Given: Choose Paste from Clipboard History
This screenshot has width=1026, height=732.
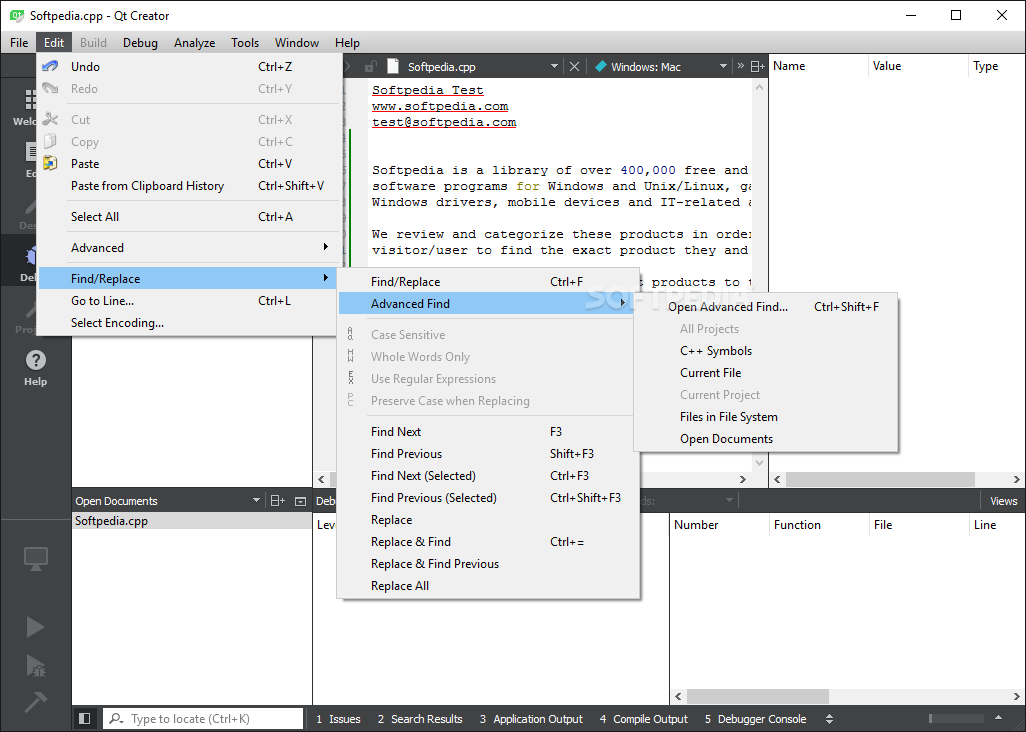Looking at the screenshot, I should 190,186.
